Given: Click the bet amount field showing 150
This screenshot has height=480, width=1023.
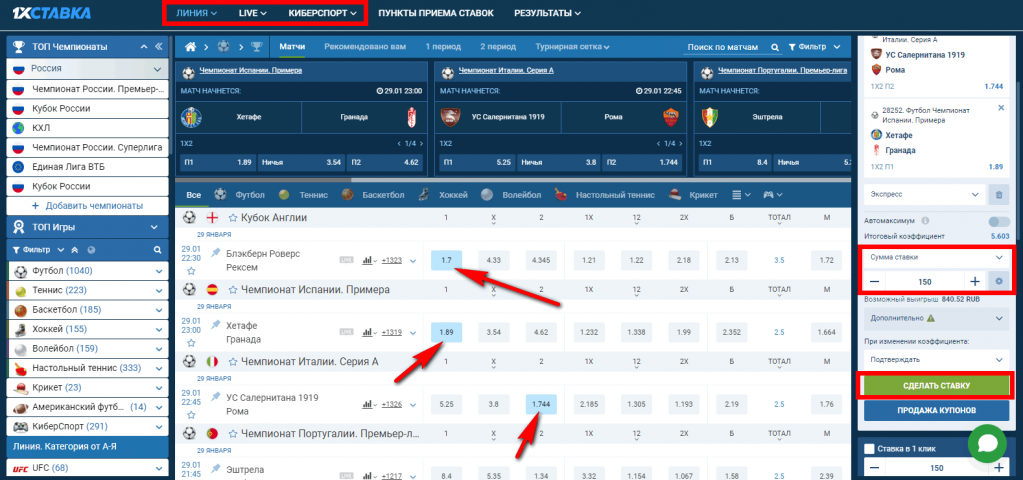Looking at the screenshot, I should 924,282.
